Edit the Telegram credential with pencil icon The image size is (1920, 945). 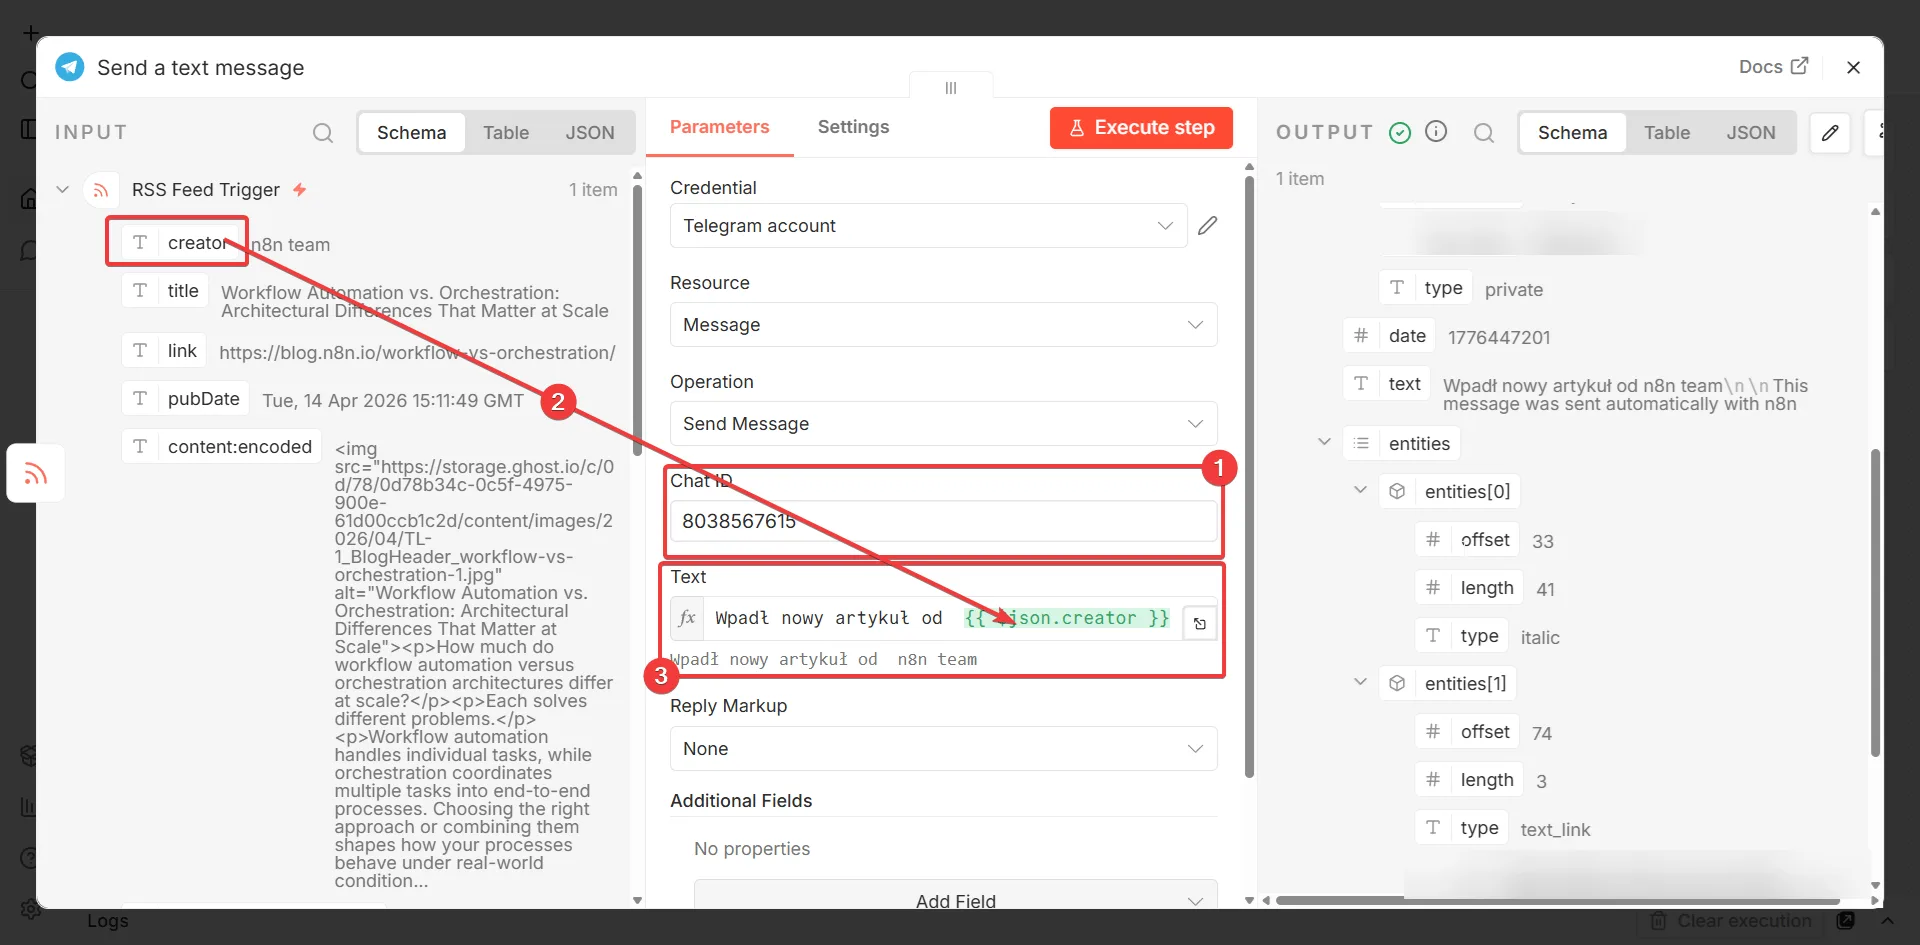tap(1208, 225)
